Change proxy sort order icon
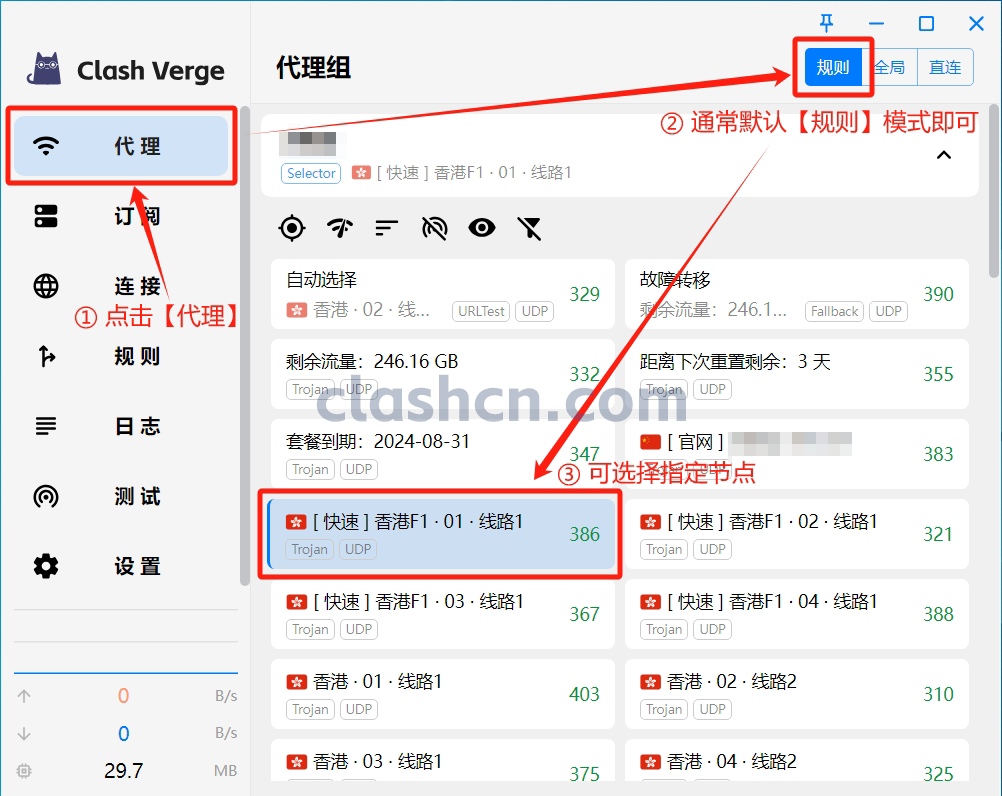The height and width of the screenshot is (796, 1002). pyautogui.click(x=387, y=228)
